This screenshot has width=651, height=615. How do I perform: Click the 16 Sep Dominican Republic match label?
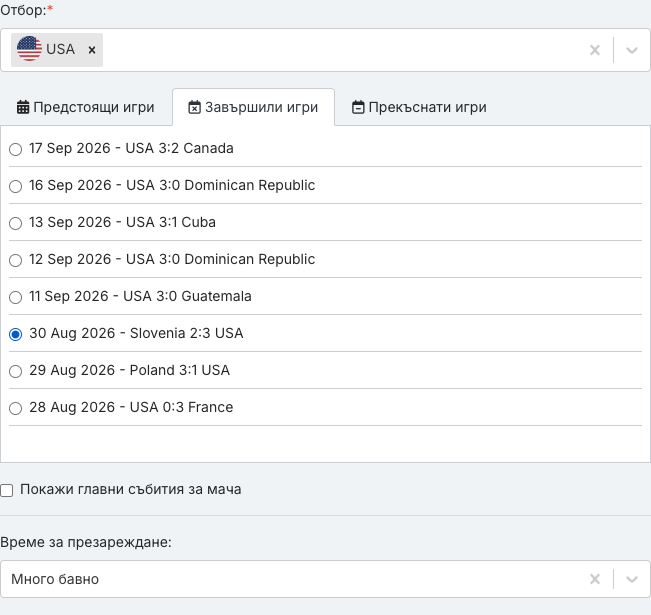click(172, 185)
